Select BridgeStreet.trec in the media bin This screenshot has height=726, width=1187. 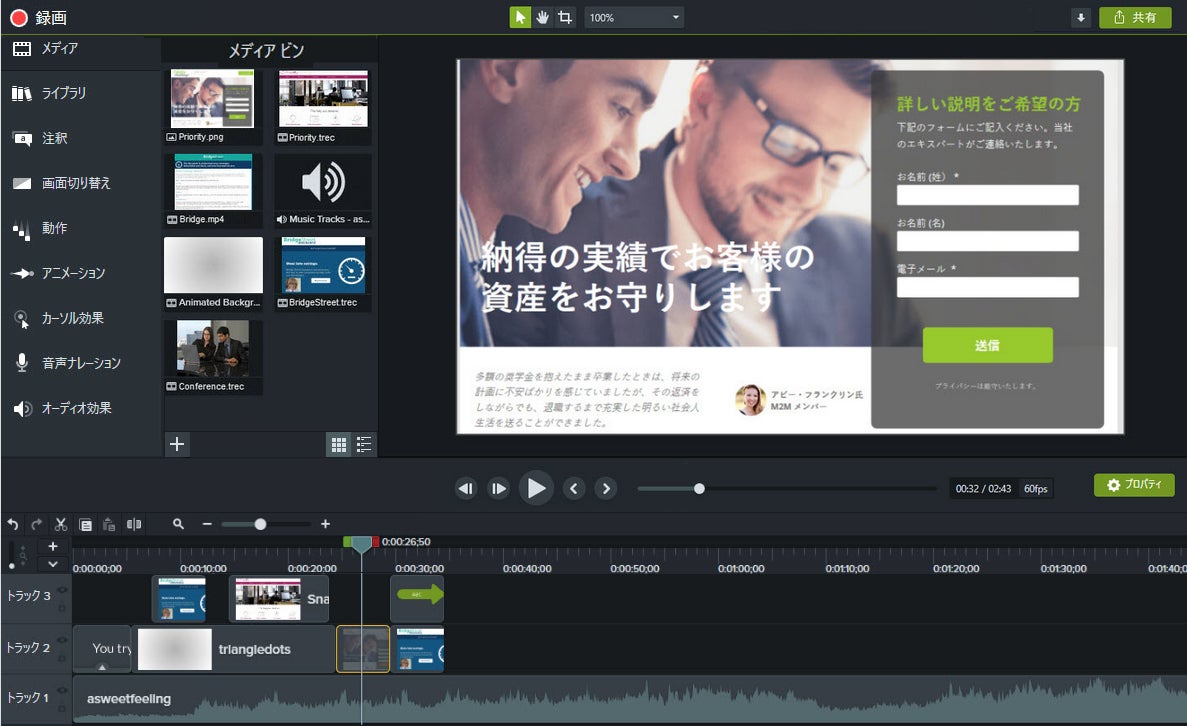[x=323, y=273]
